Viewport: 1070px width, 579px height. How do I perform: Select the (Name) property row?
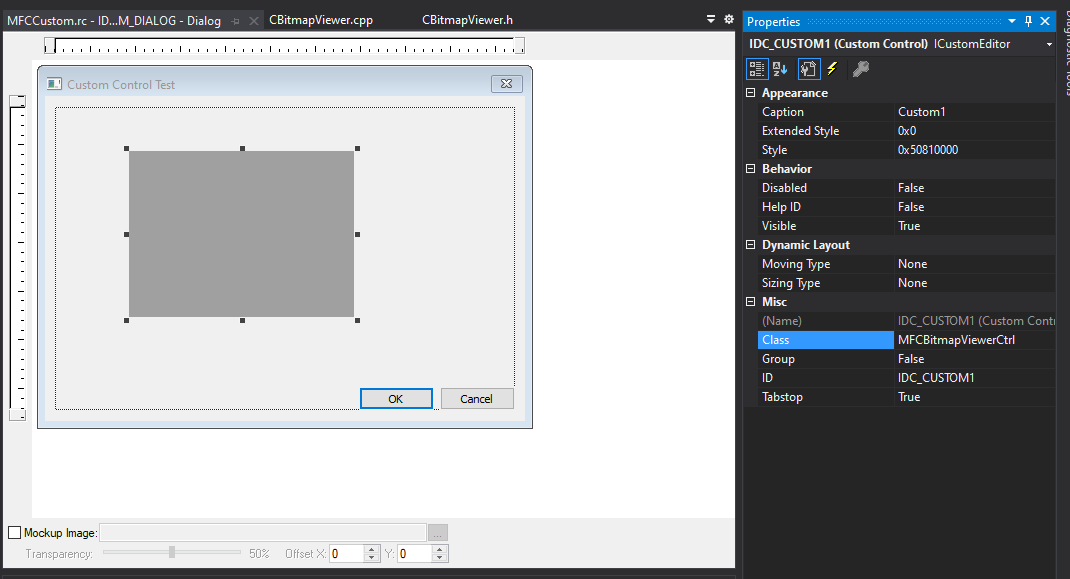click(906, 321)
